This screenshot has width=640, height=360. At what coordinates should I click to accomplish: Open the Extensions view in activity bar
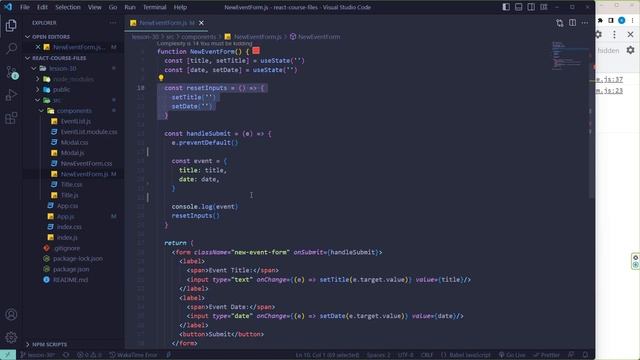point(11,118)
